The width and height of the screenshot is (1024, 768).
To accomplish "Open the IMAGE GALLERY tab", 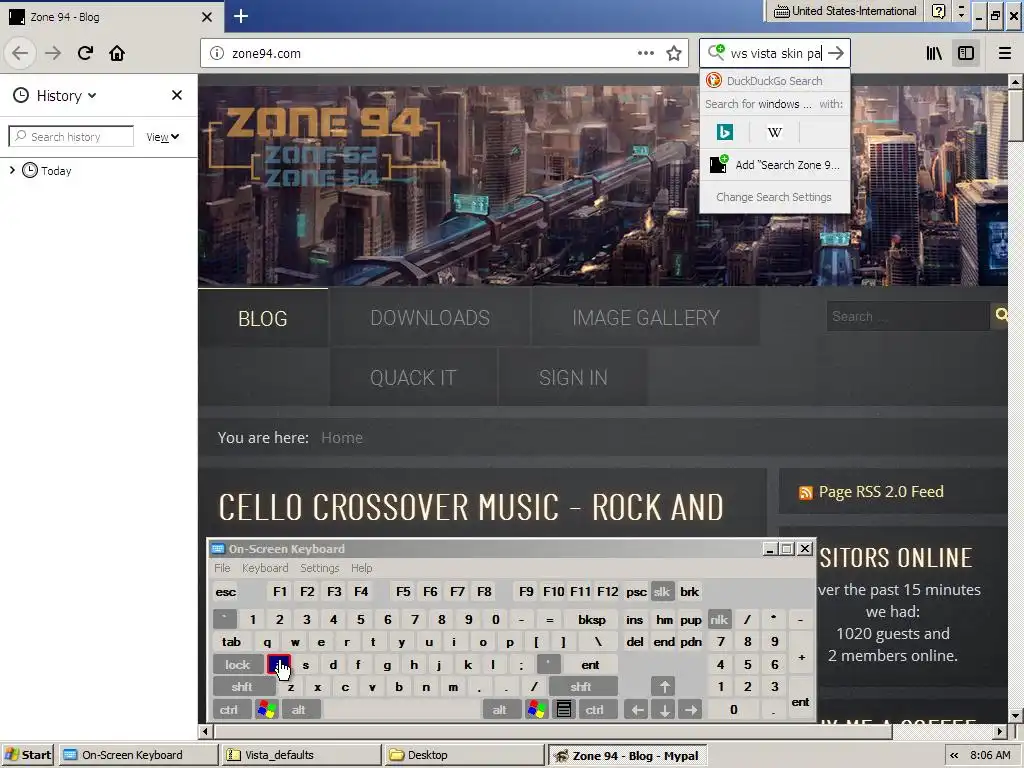I will pyautogui.click(x=645, y=318).
